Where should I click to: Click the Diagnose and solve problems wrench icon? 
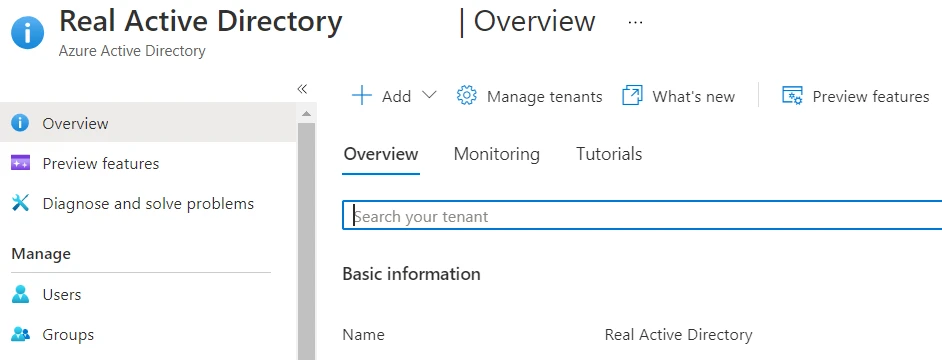[x=20, y=203]
